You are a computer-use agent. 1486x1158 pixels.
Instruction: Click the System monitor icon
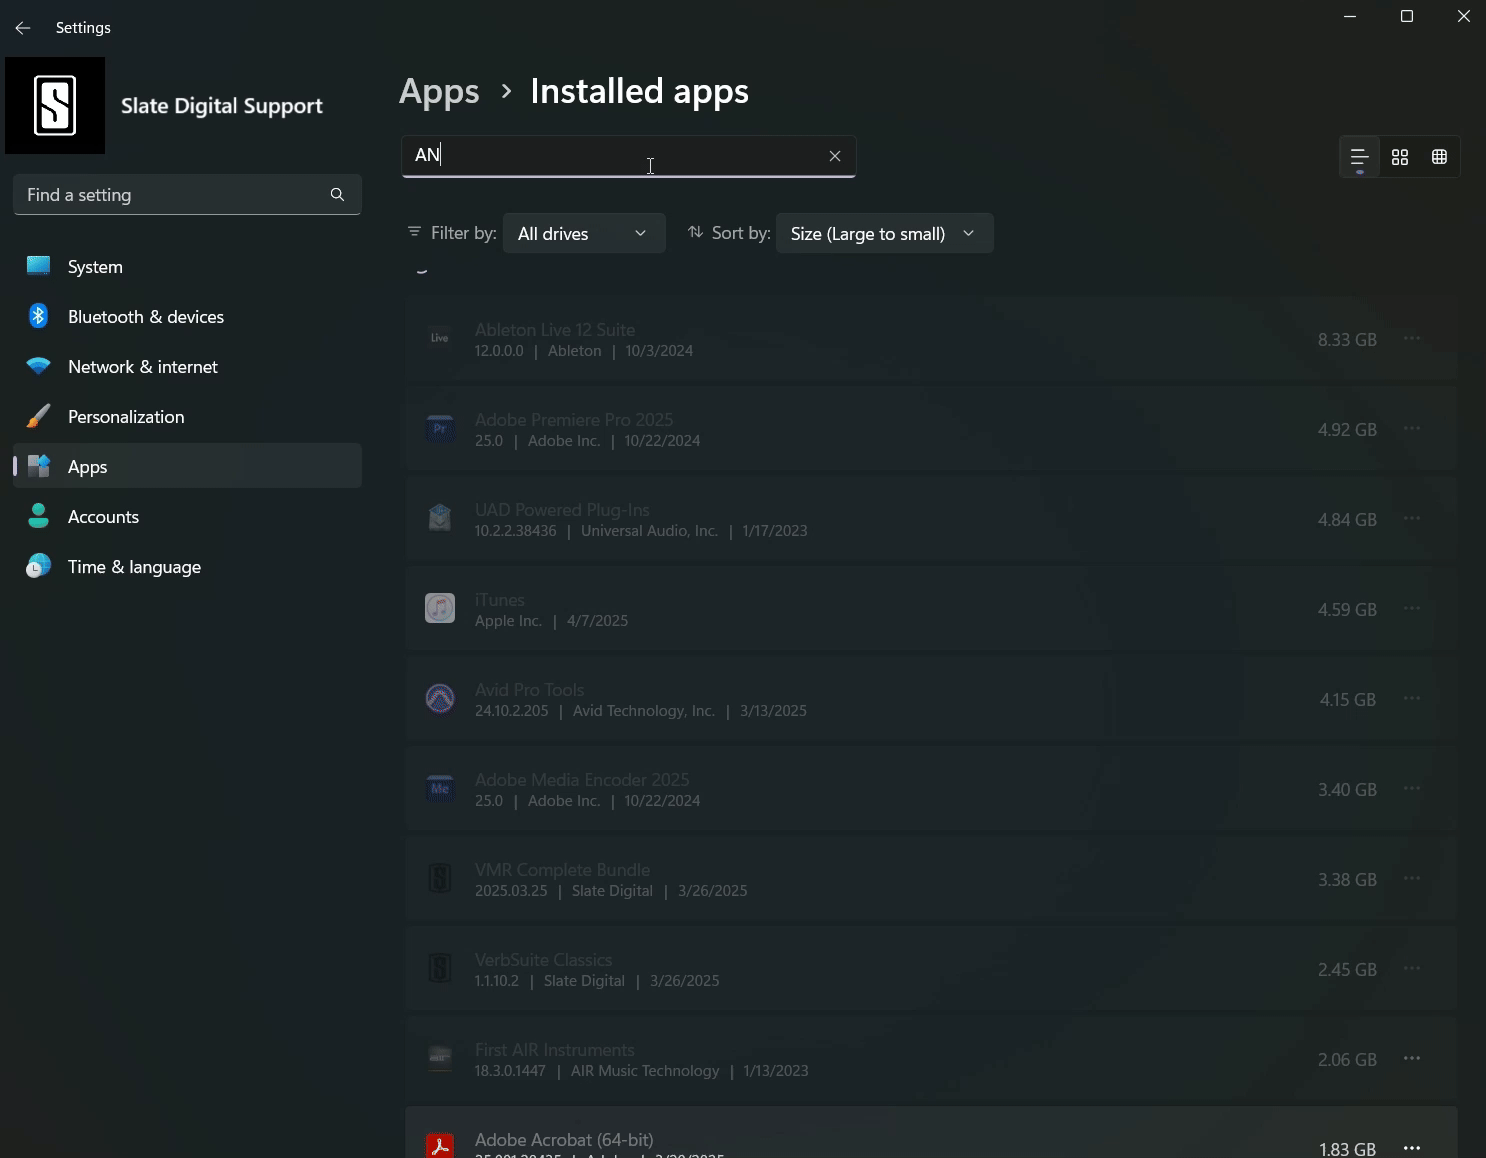click(x=38, y=266)
